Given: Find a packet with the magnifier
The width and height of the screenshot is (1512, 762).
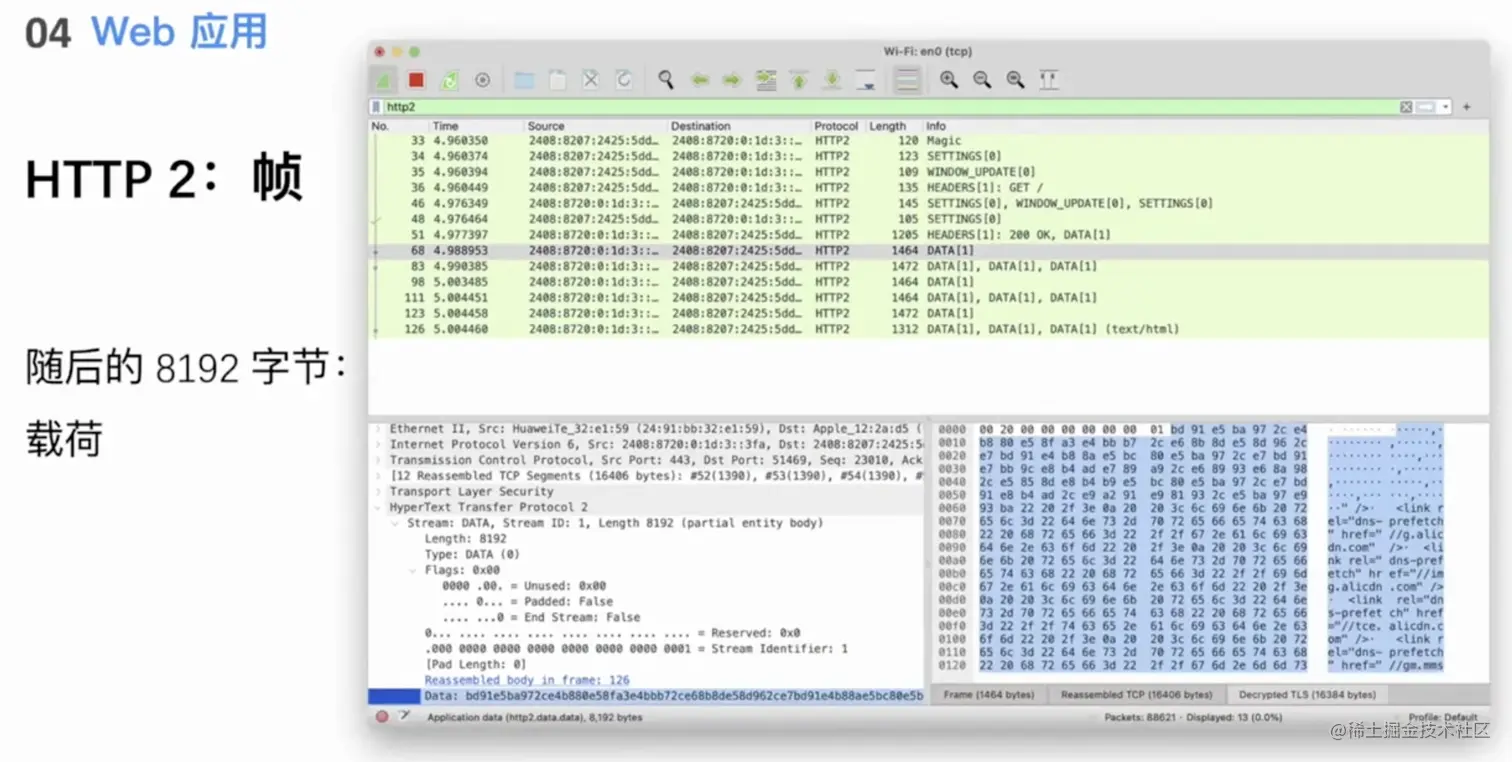Looking at the screenshot, I should click(x=665, y=80).
